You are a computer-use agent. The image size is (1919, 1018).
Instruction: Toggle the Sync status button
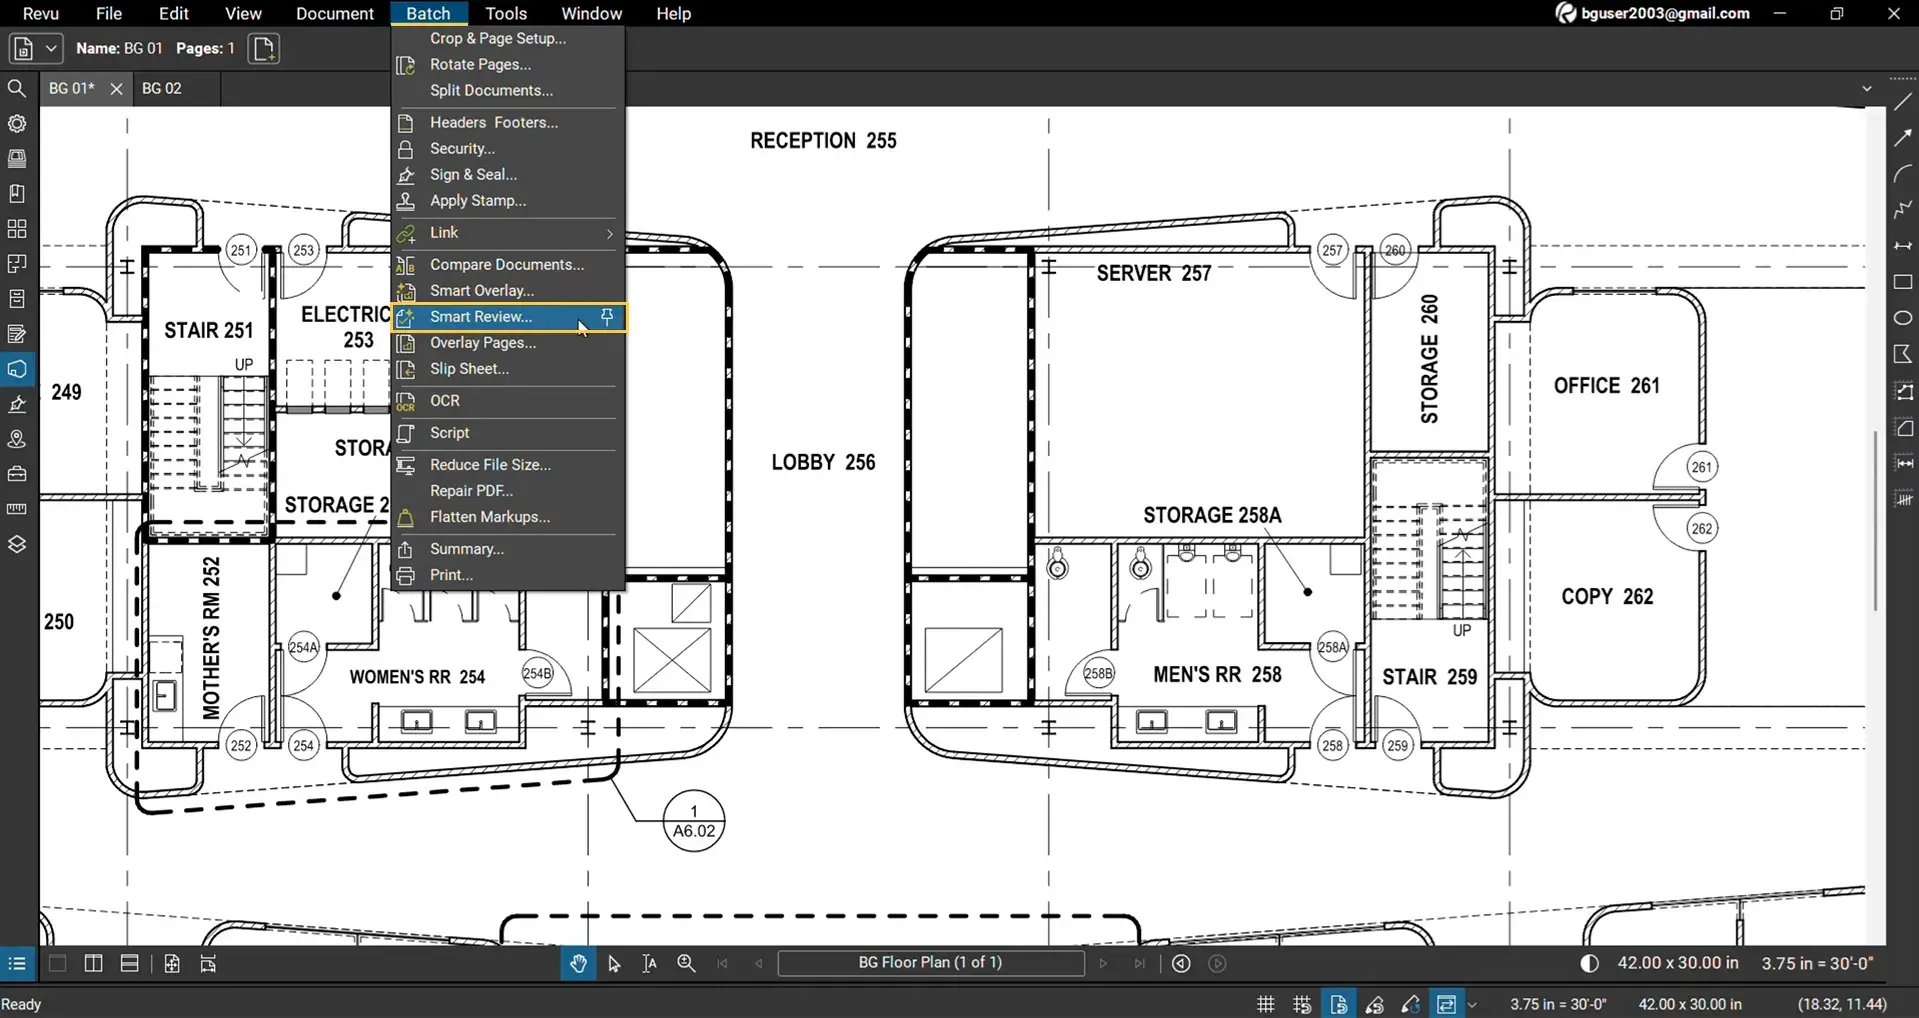(x=1446, y=1004)
